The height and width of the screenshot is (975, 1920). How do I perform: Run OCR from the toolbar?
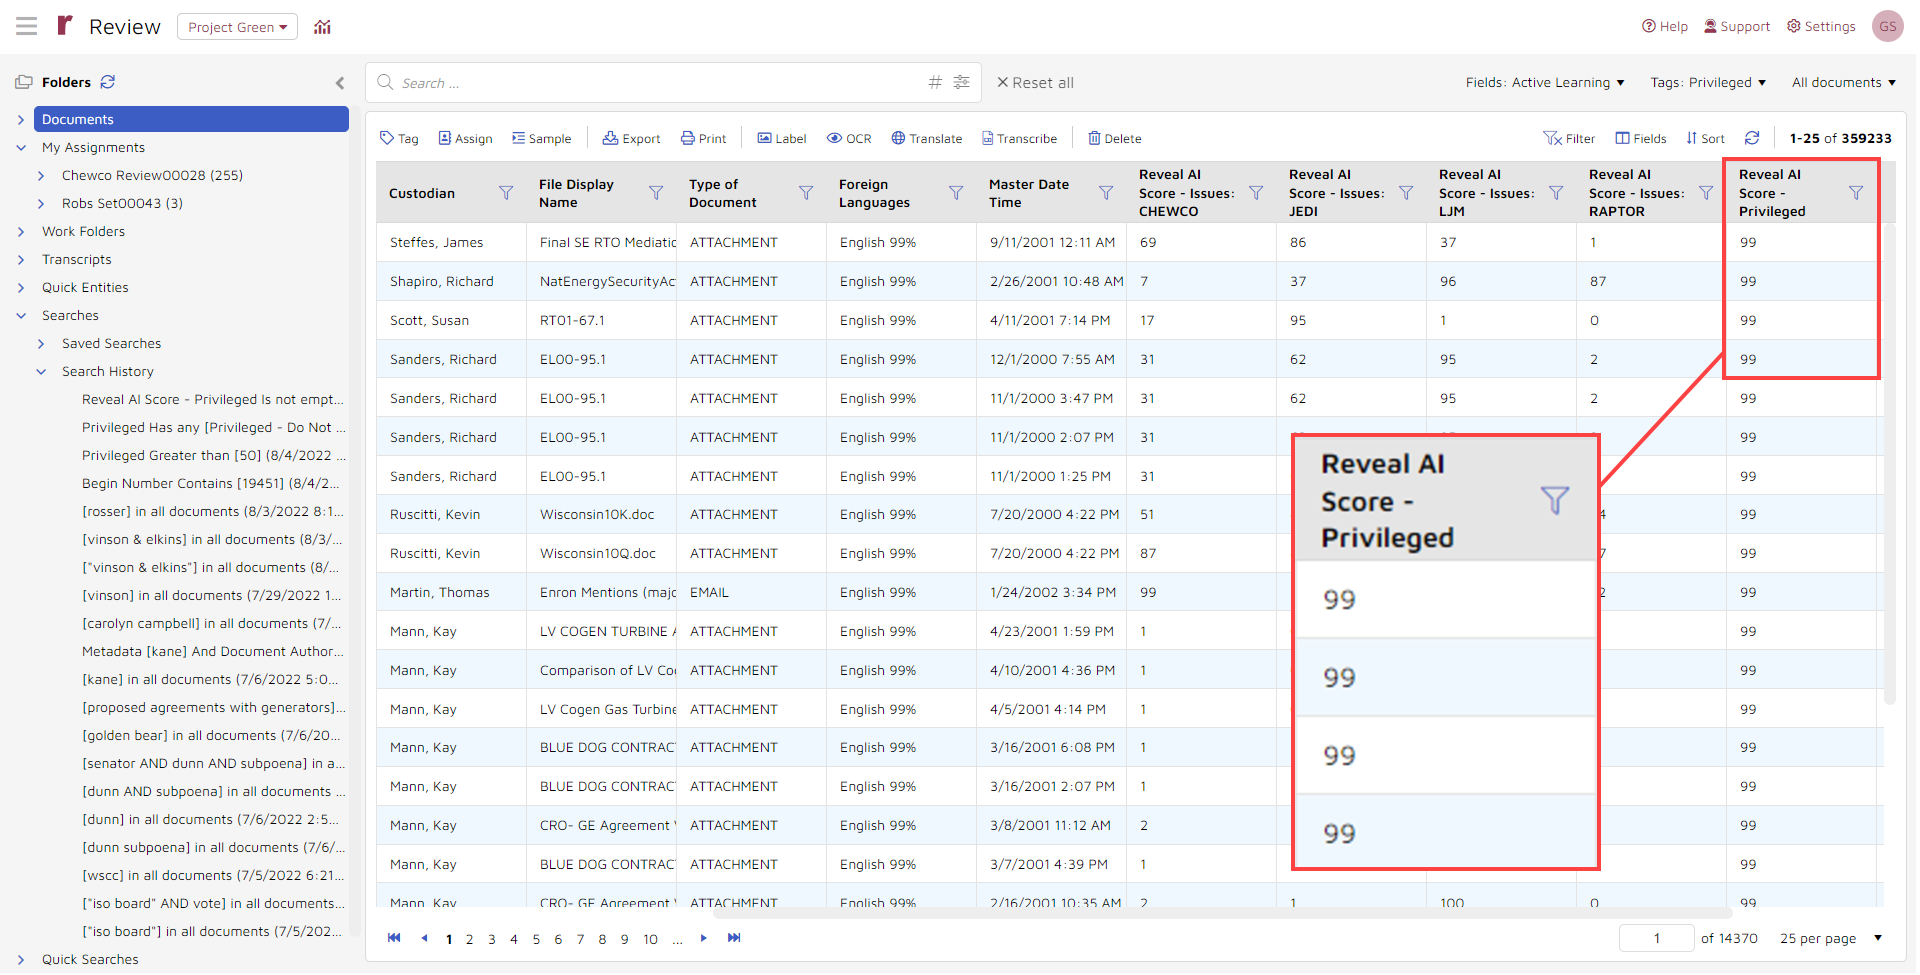849,138
